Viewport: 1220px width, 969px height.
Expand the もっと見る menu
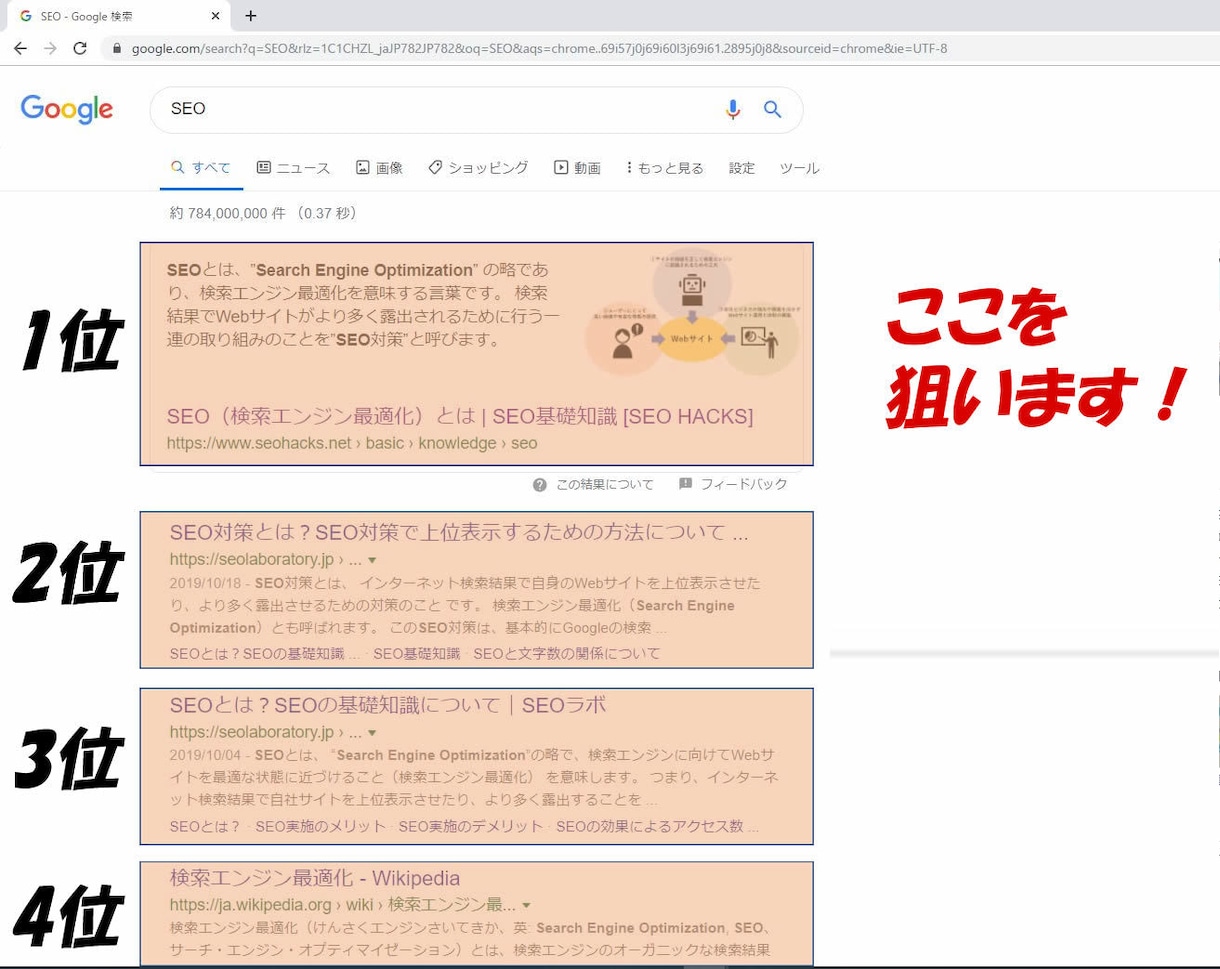pyautogui.click(x=665, y=168)
